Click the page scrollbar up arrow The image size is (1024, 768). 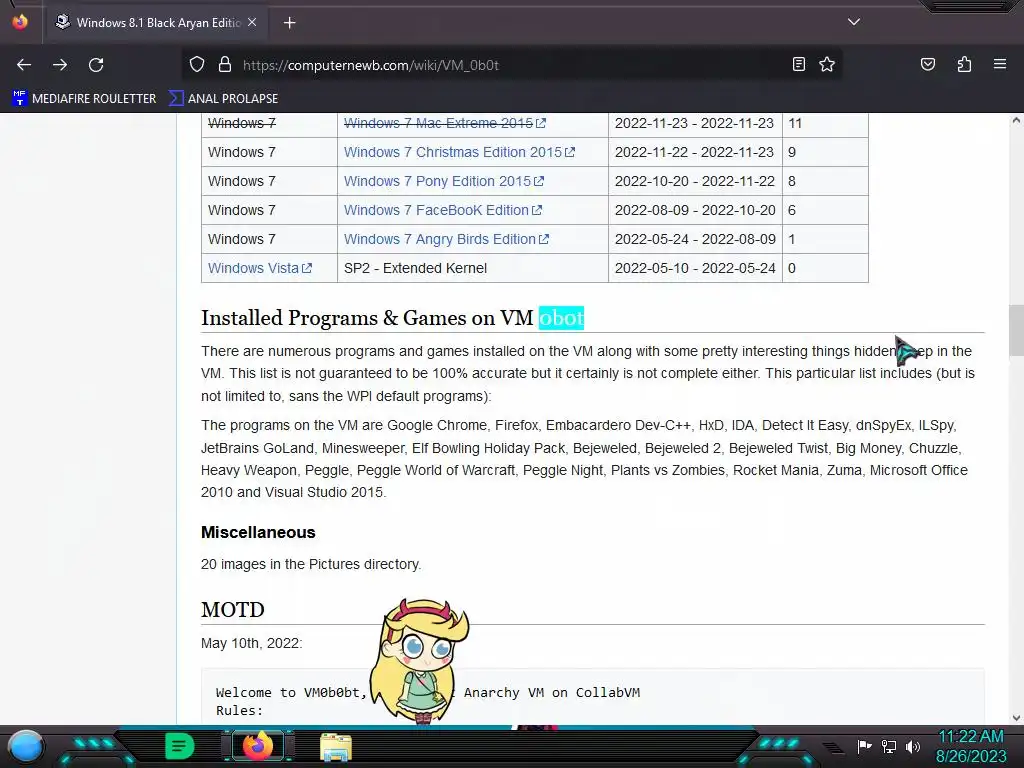1016,120
